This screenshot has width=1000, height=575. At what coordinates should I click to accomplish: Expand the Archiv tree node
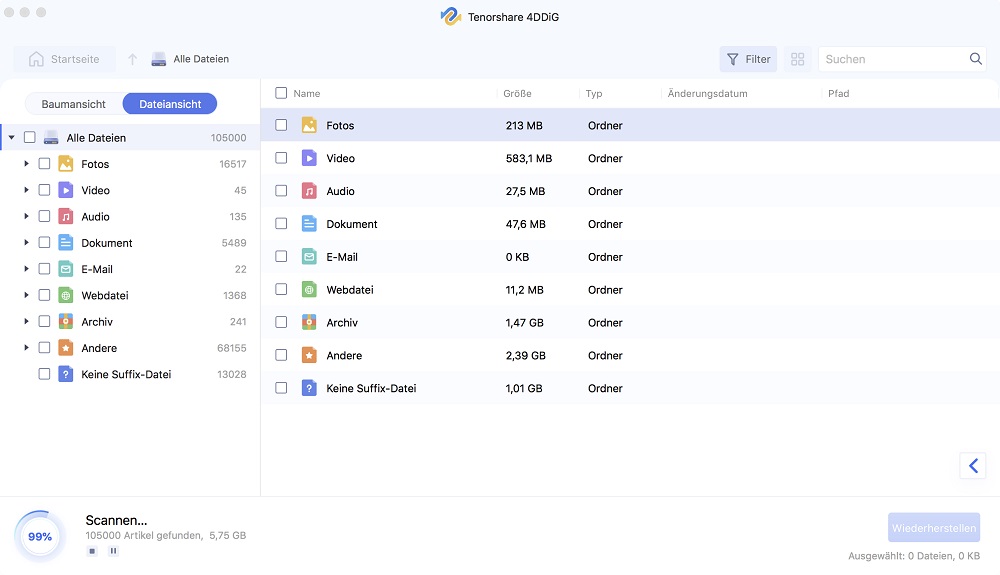click(26, 322)
